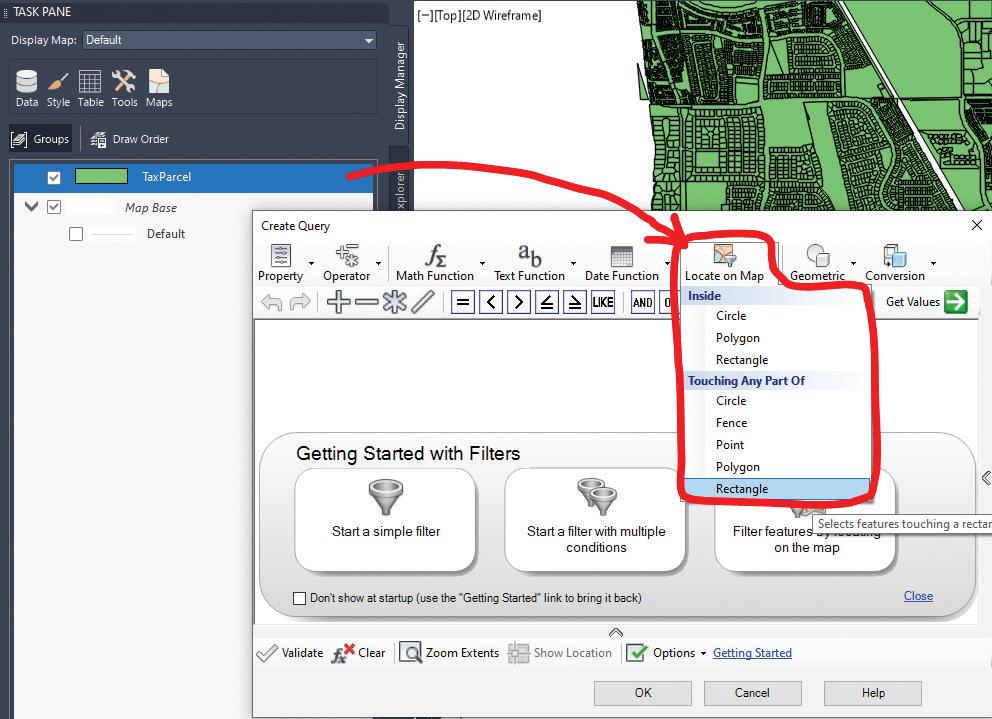
Task: Check Don't show at startup
Action: (300, 598)
